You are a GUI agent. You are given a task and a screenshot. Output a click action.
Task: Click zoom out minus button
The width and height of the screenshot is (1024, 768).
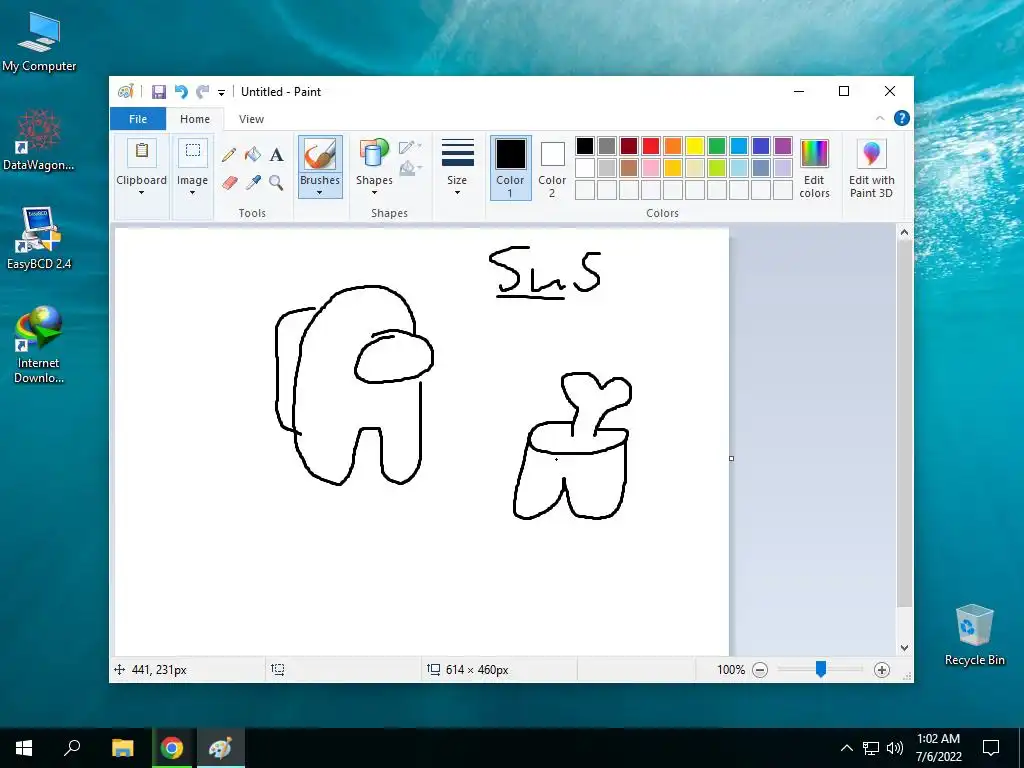click(x=760, y=669)
